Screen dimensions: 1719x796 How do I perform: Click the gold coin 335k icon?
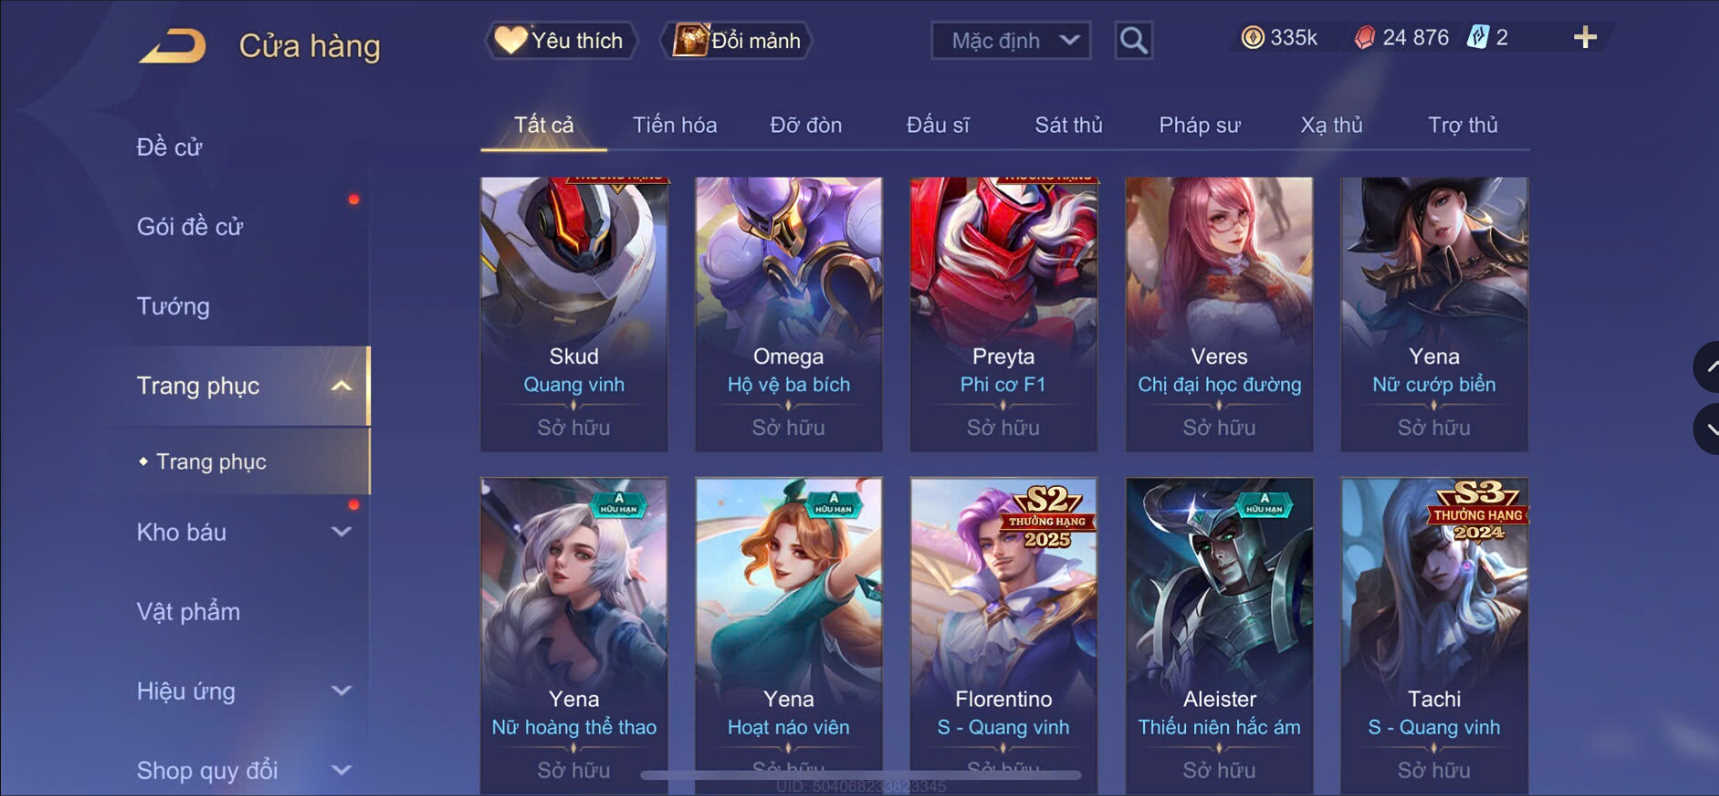click(1252, 38)
